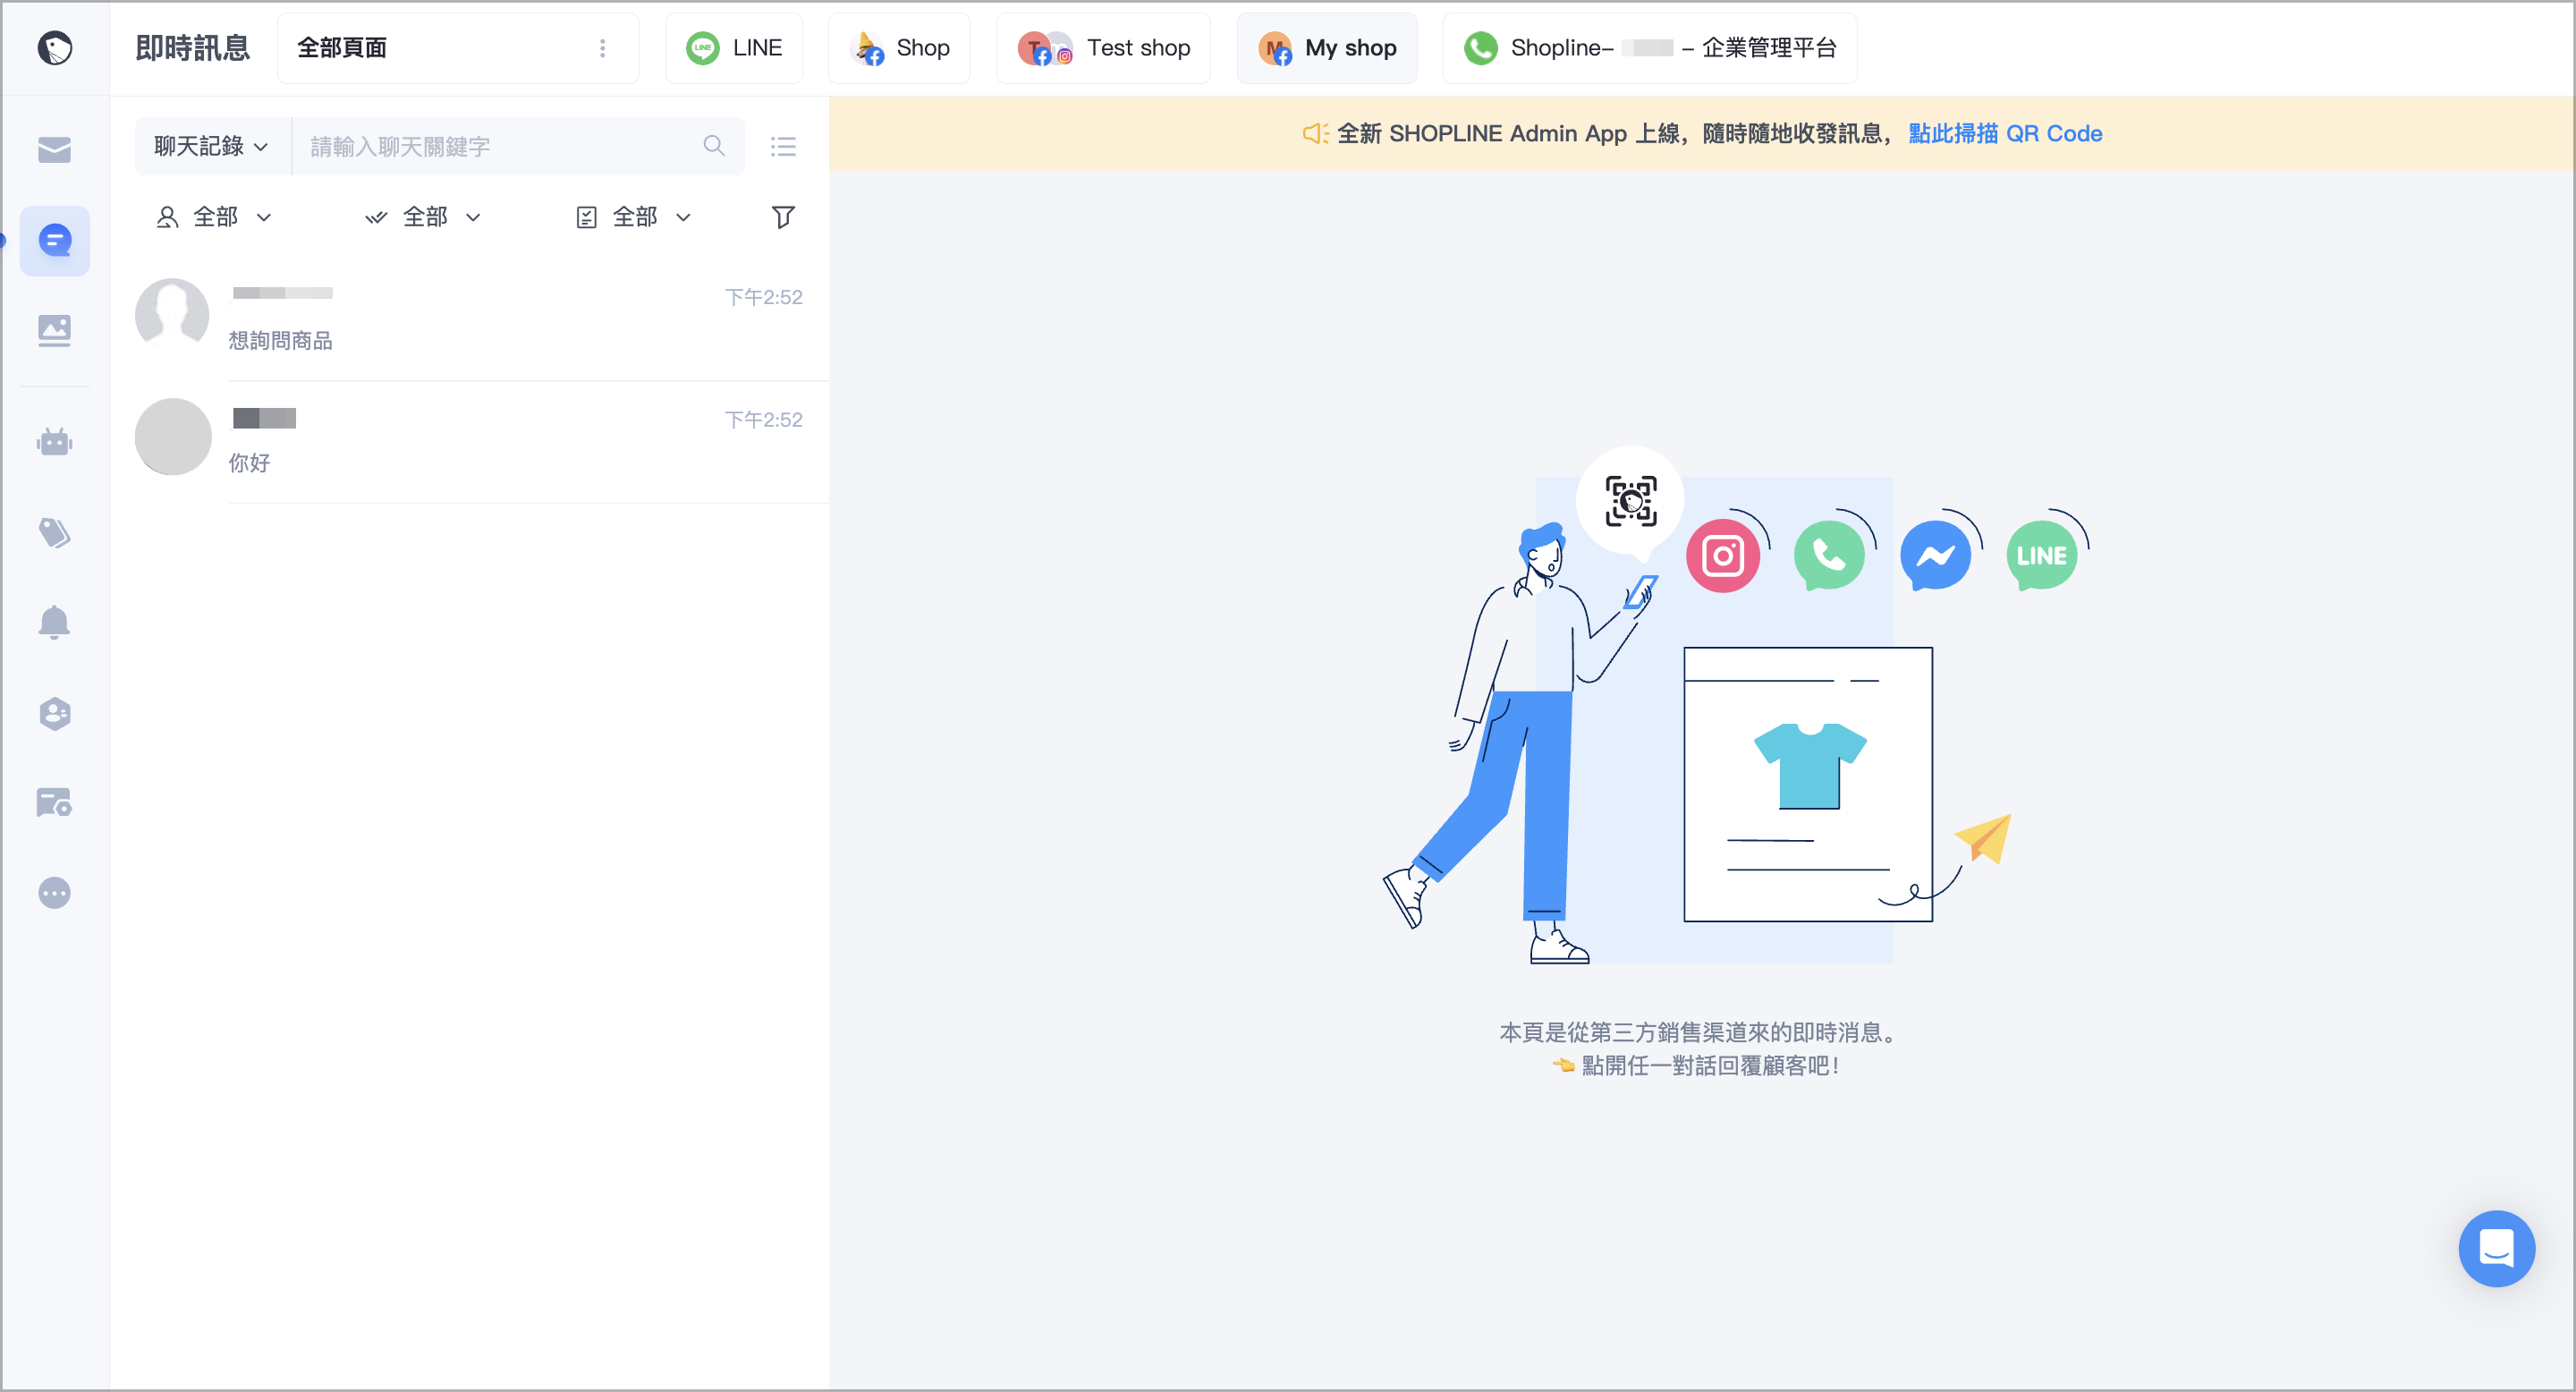Click the announcement megaphone icon
This screenshot has height=1392, width=2576.
1314,134
